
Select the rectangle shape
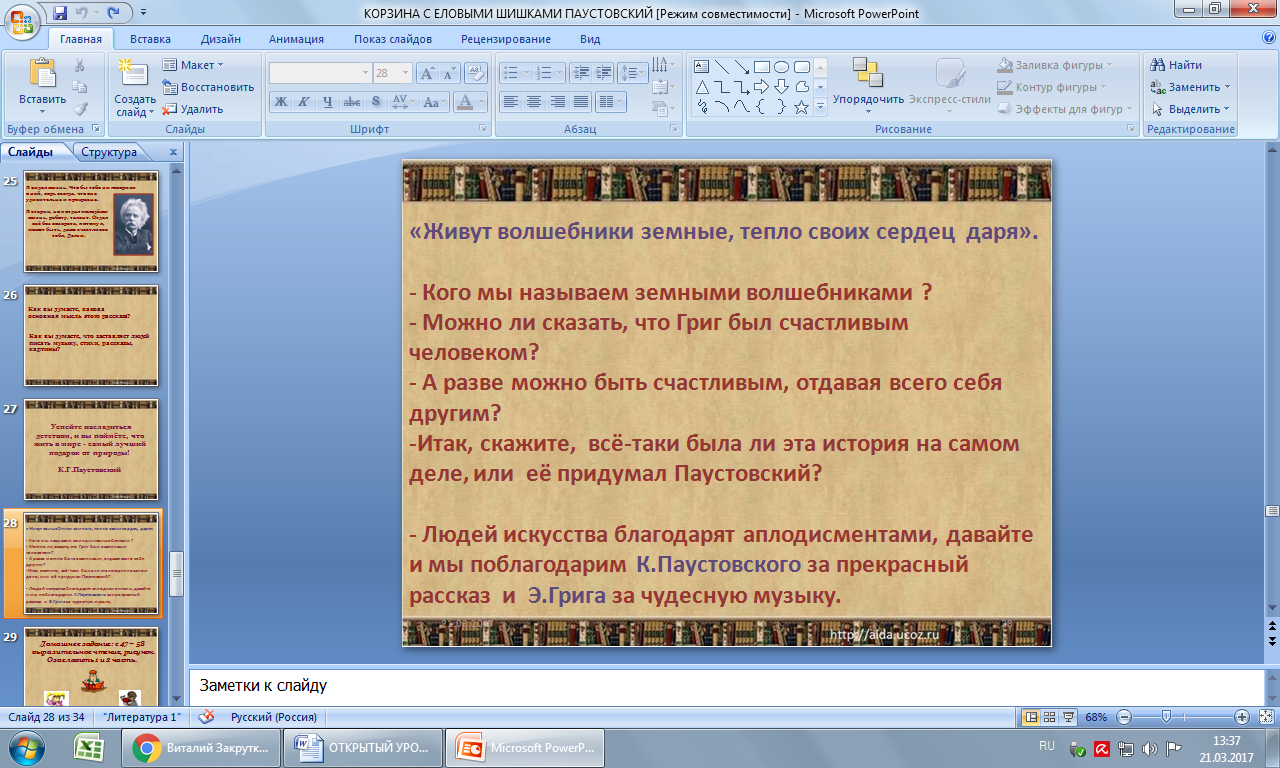[x=761, y=67]
